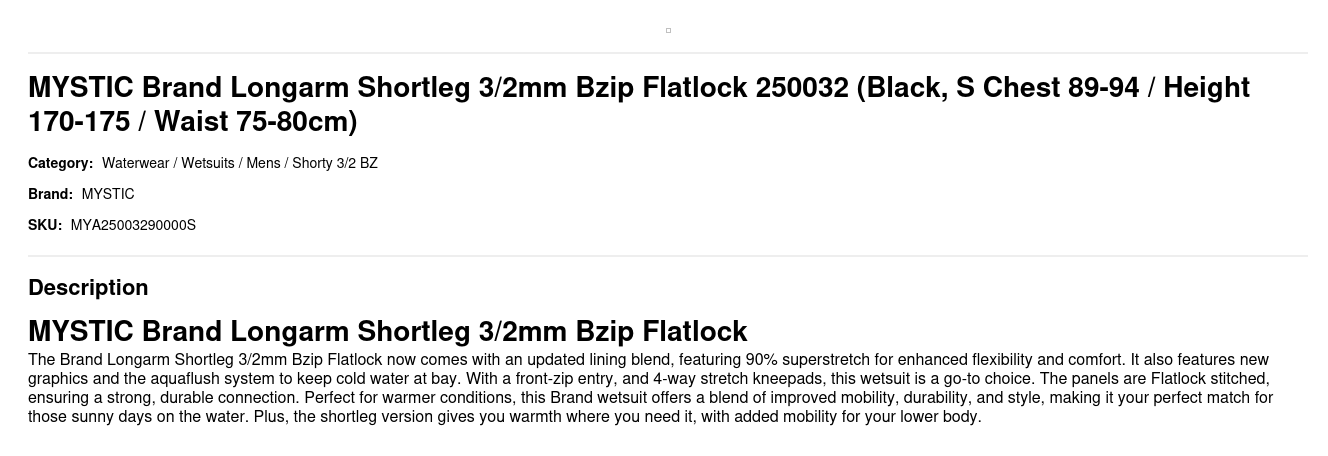The width and height of the screenshot is (1328, 456).
Task: Click the first slash separator after Waterwear
Action: coord(175,163)
